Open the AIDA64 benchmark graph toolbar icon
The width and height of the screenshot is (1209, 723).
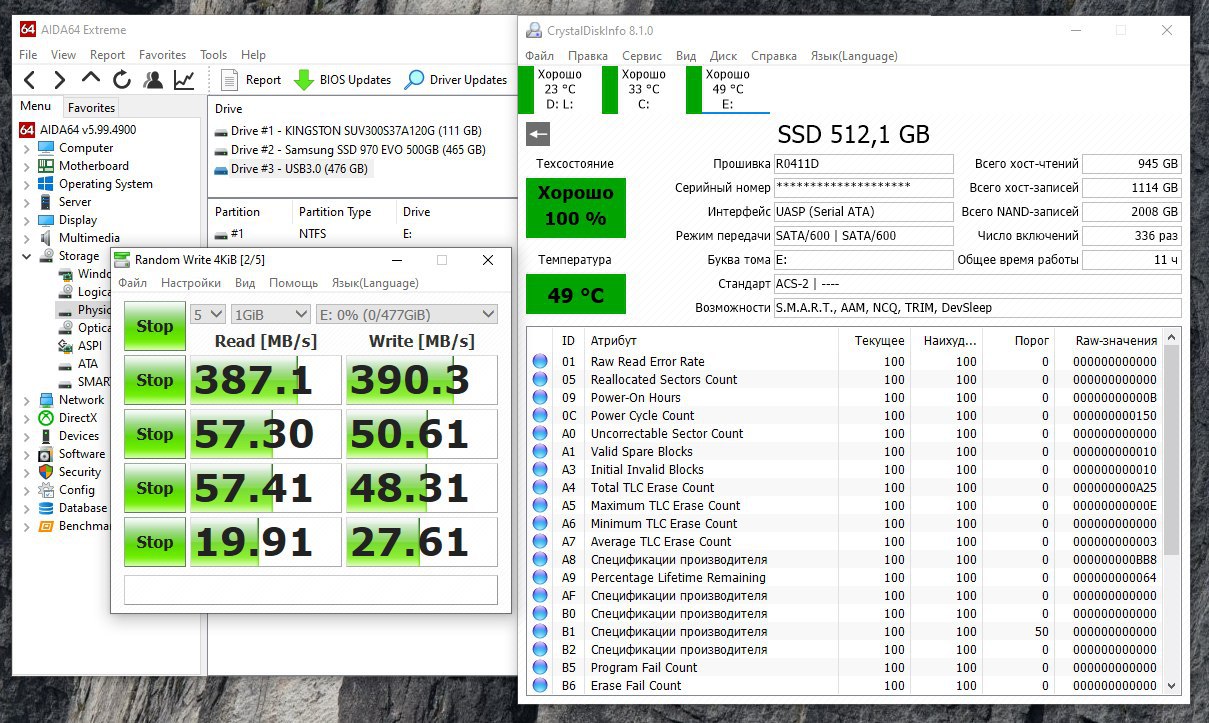[x=184, y=80]
